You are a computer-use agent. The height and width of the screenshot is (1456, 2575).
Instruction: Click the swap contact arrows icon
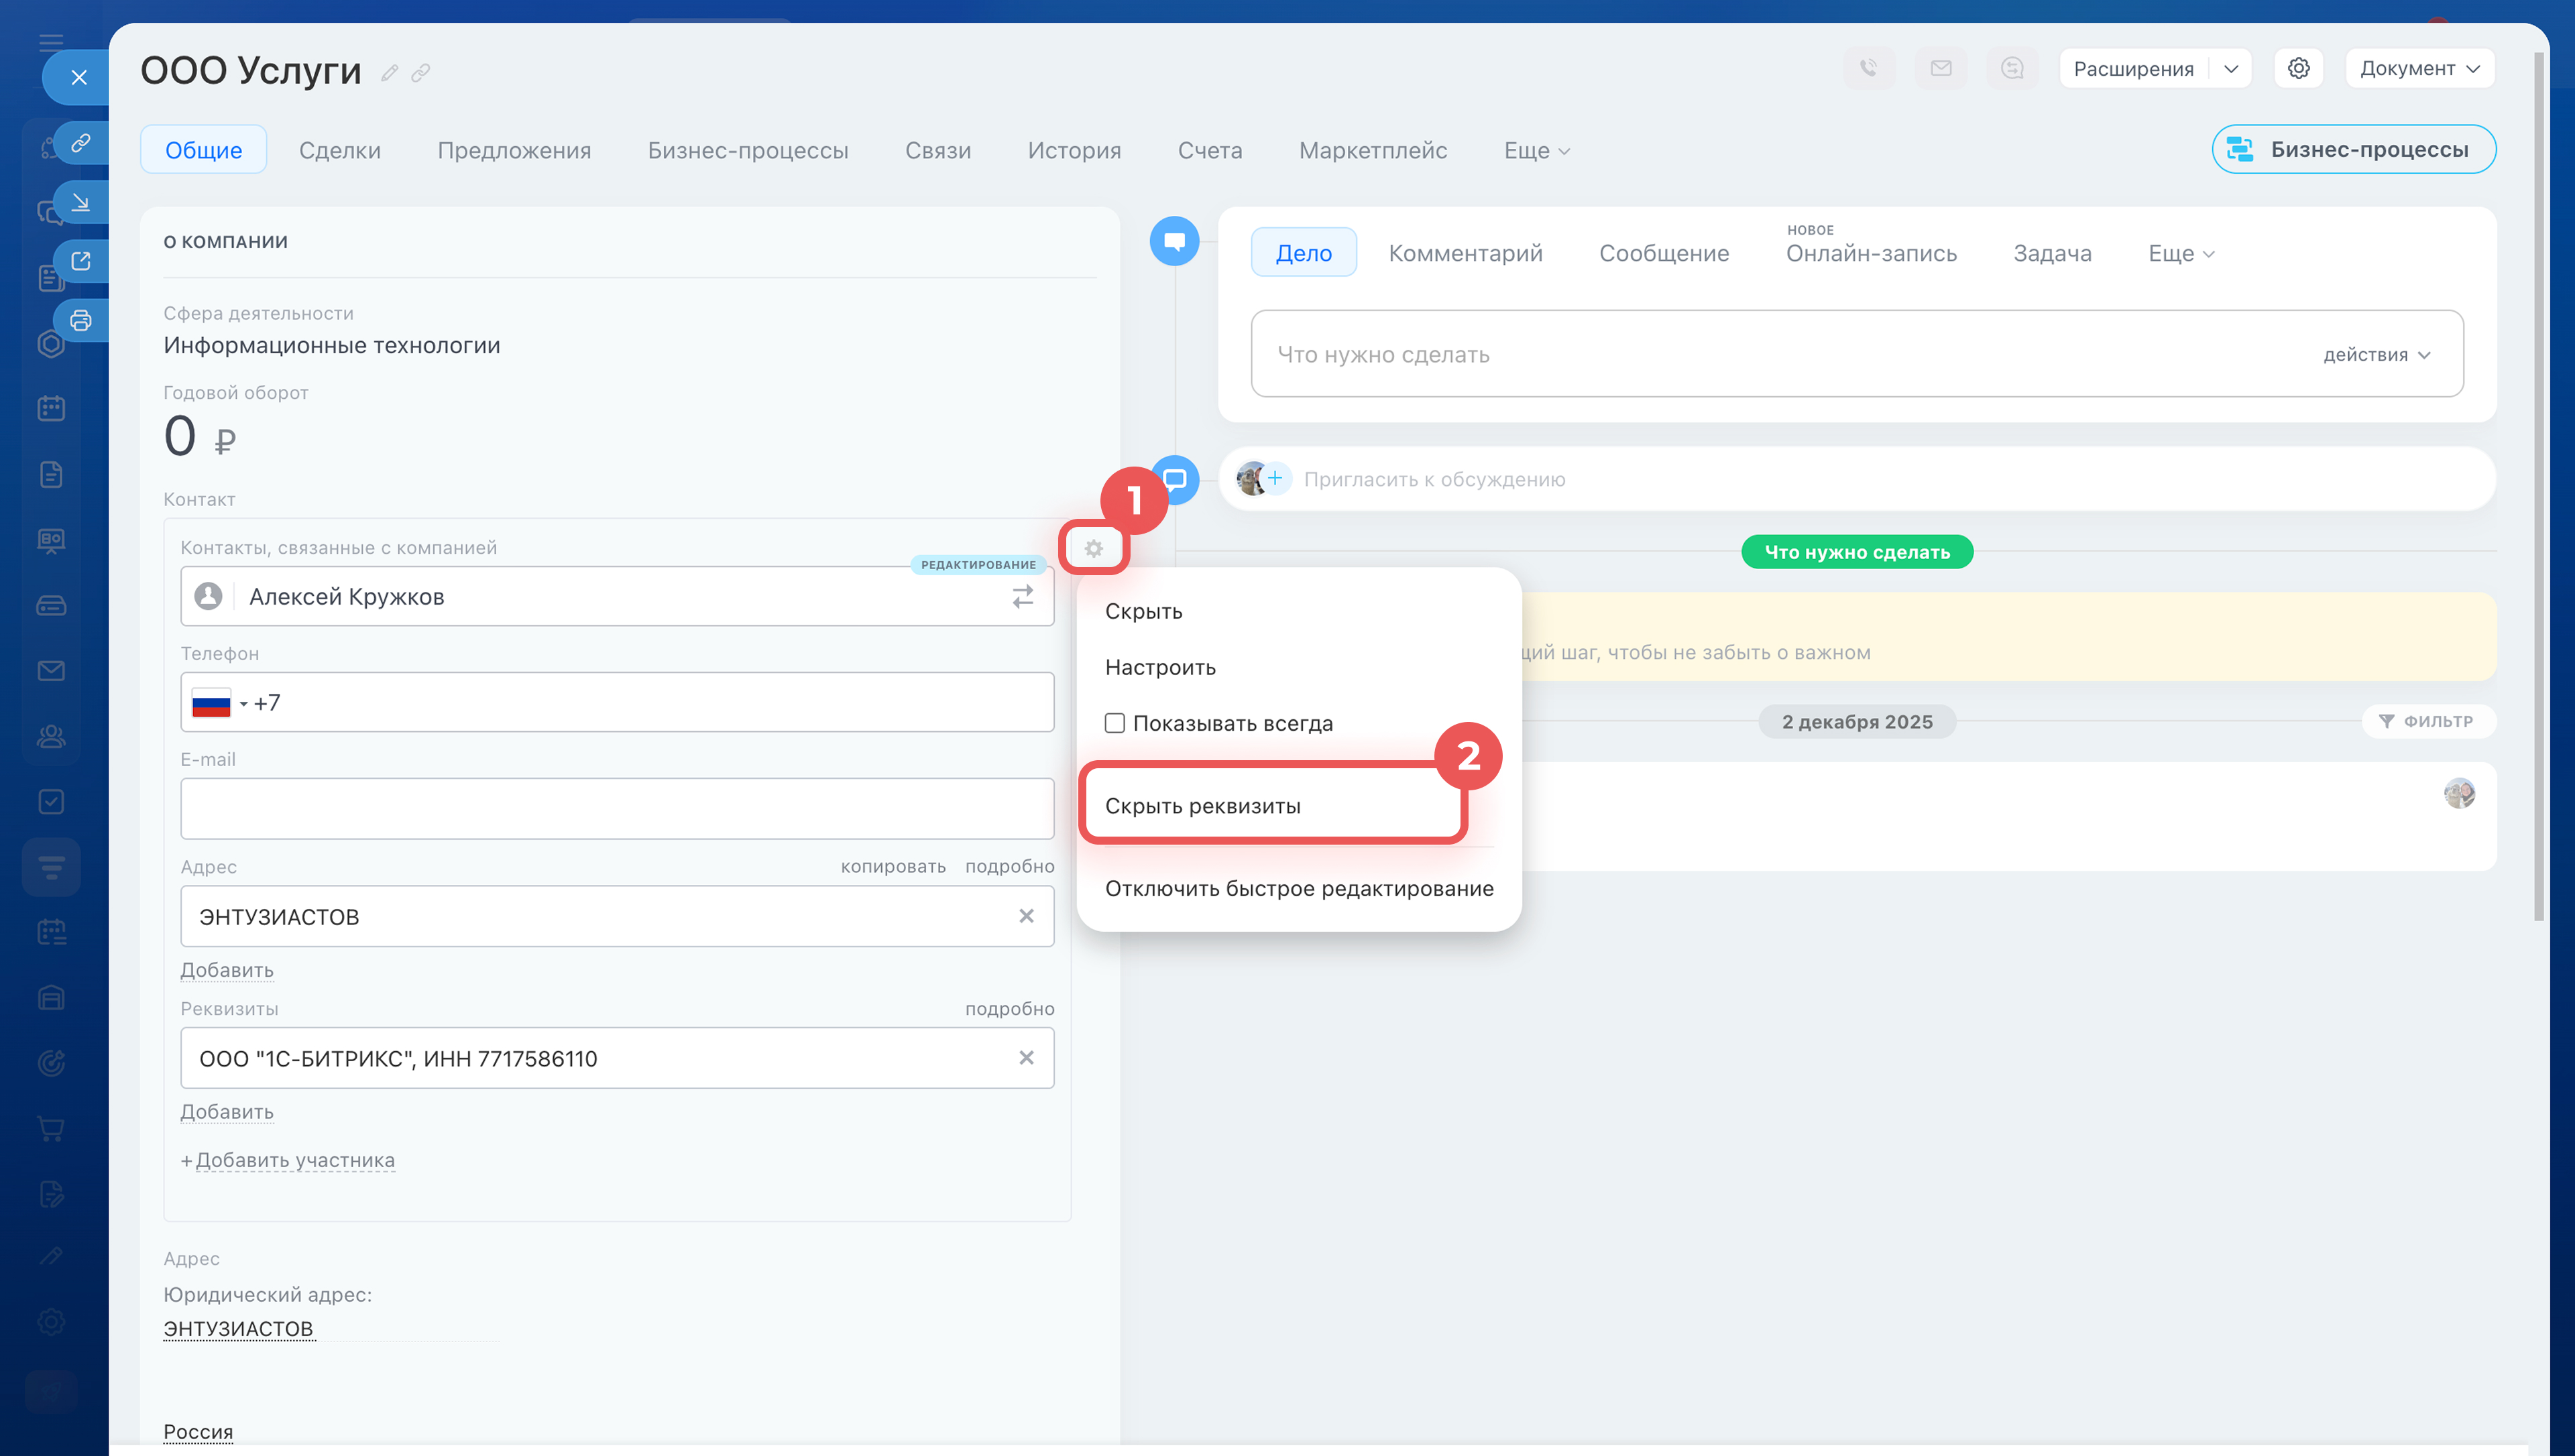pyautogui.click(x=1022, y=597)
